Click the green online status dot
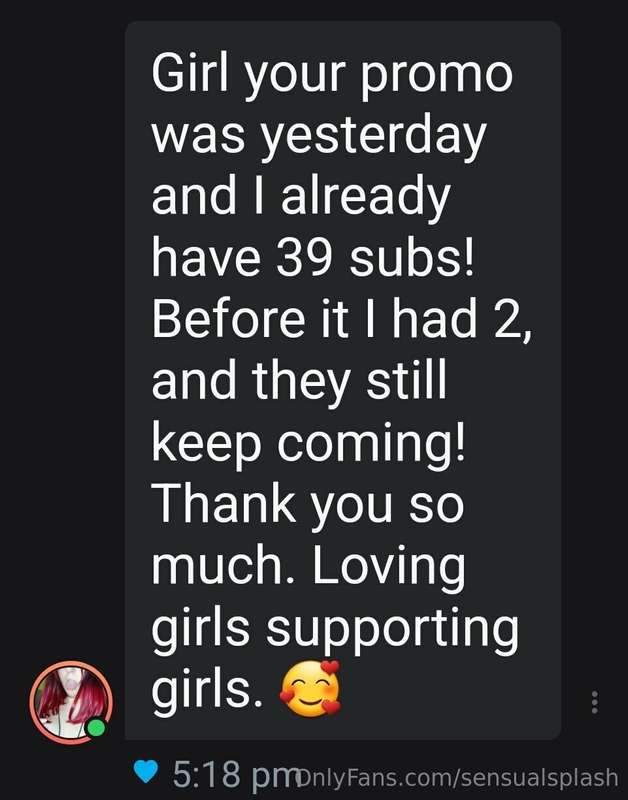This screenshot has height=800, width=628. tap(95, 728)
